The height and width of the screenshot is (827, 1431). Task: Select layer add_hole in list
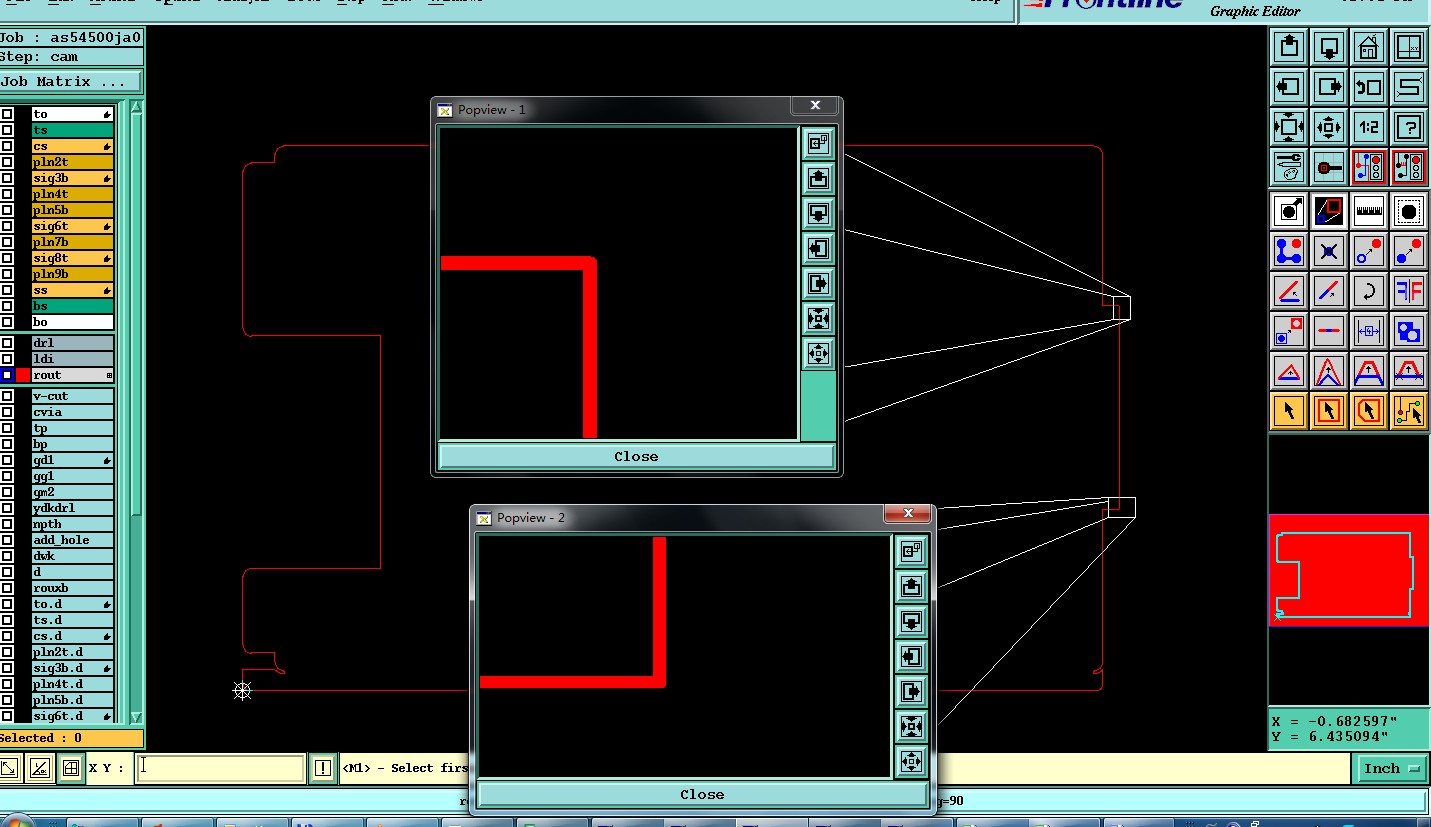(72, 540)
